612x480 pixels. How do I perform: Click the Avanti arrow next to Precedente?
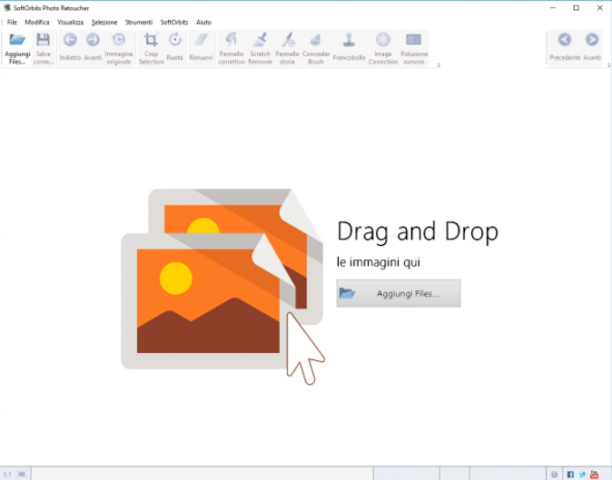pos(592,40)
